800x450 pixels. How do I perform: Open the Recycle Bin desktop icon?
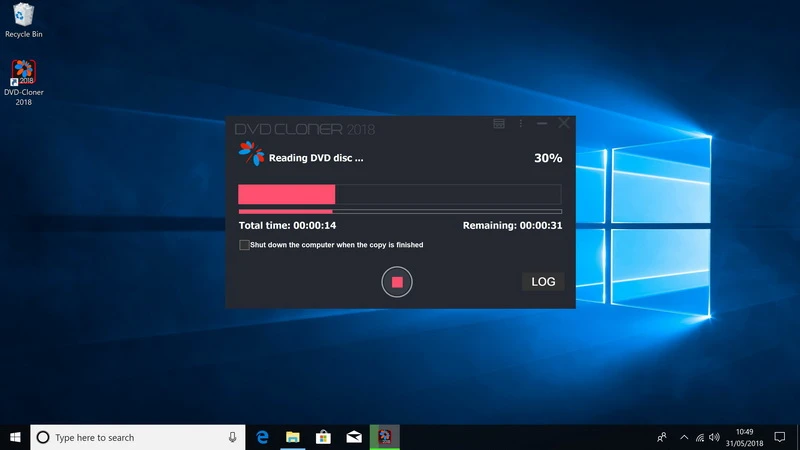[23, 20]
